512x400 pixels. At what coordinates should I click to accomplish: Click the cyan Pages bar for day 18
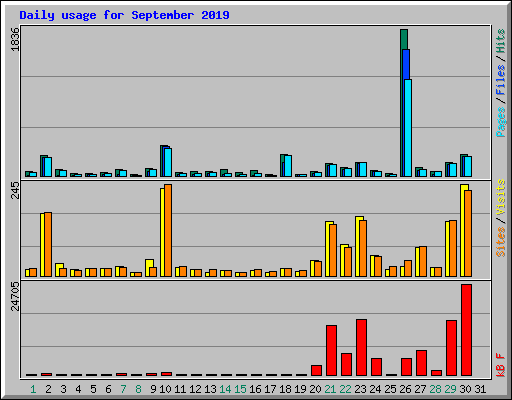(x=288, y=166)
